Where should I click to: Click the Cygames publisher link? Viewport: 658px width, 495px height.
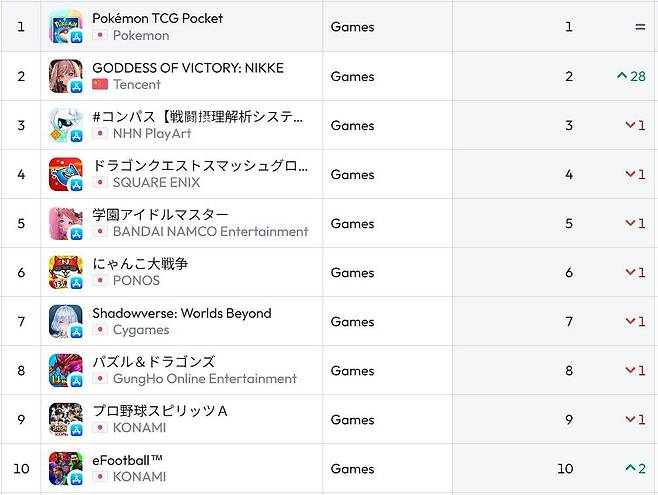click(x=141, y=330)
